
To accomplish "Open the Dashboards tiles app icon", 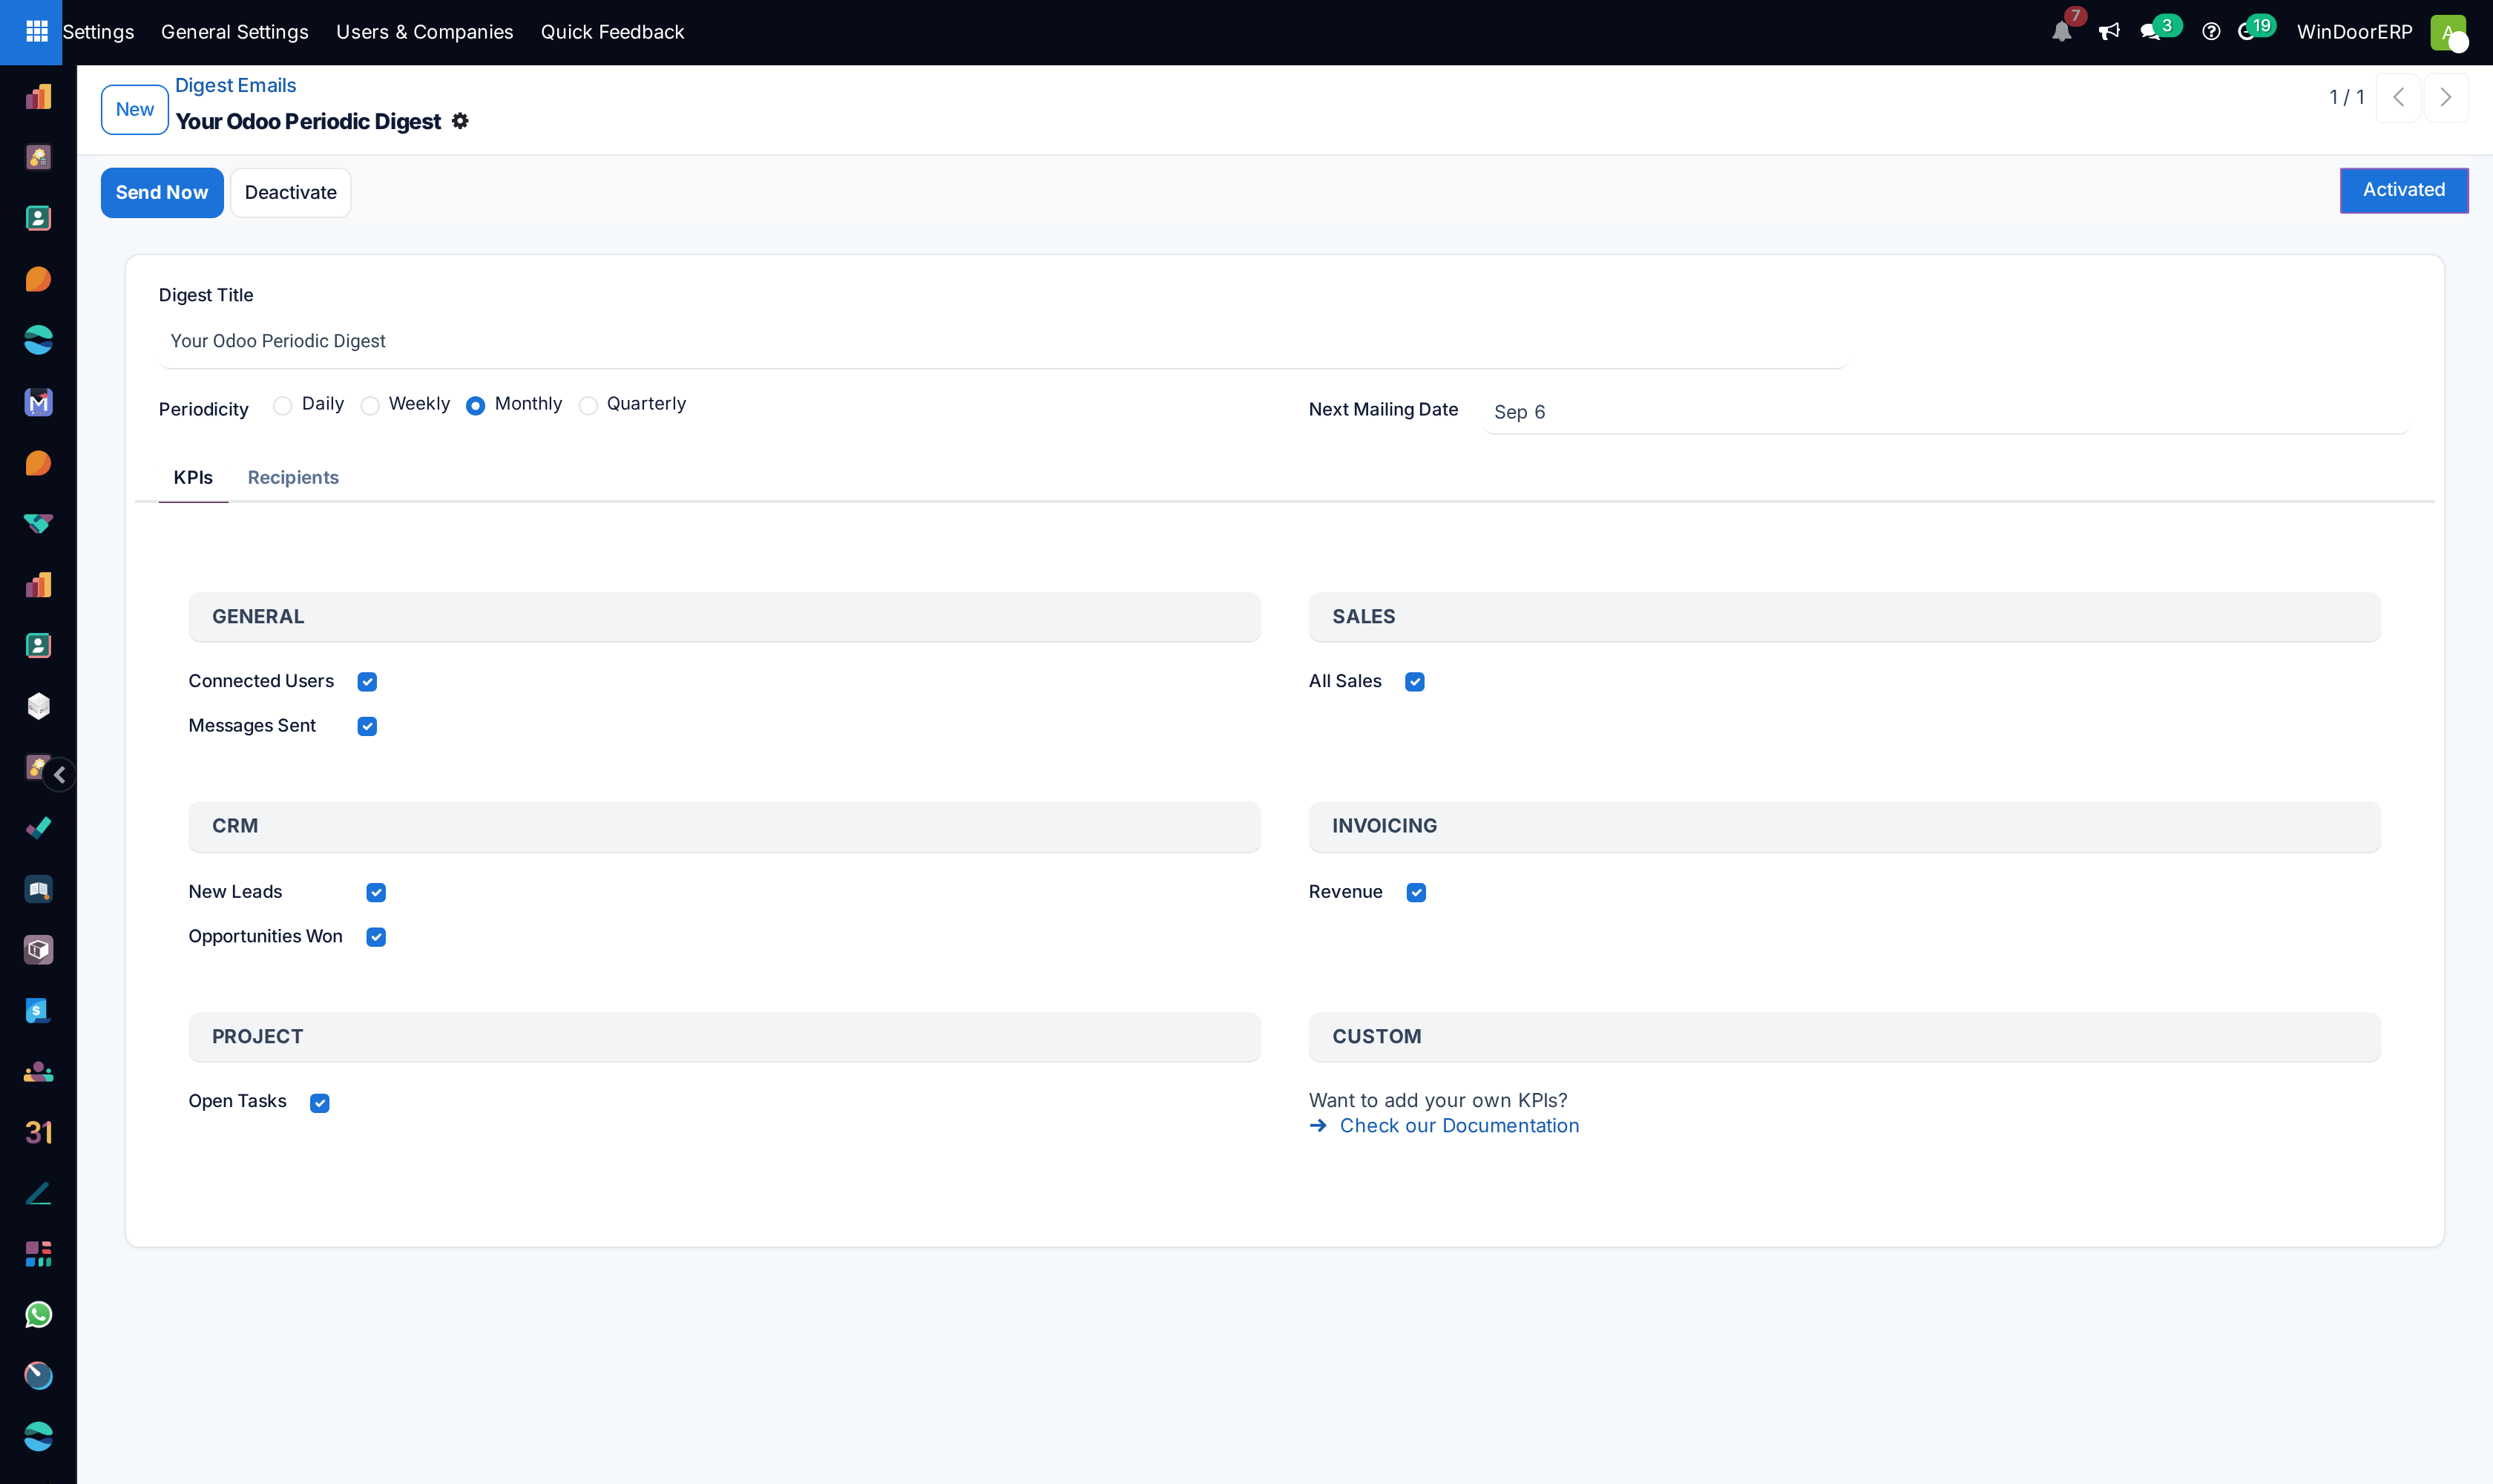I will (38, 1254).
